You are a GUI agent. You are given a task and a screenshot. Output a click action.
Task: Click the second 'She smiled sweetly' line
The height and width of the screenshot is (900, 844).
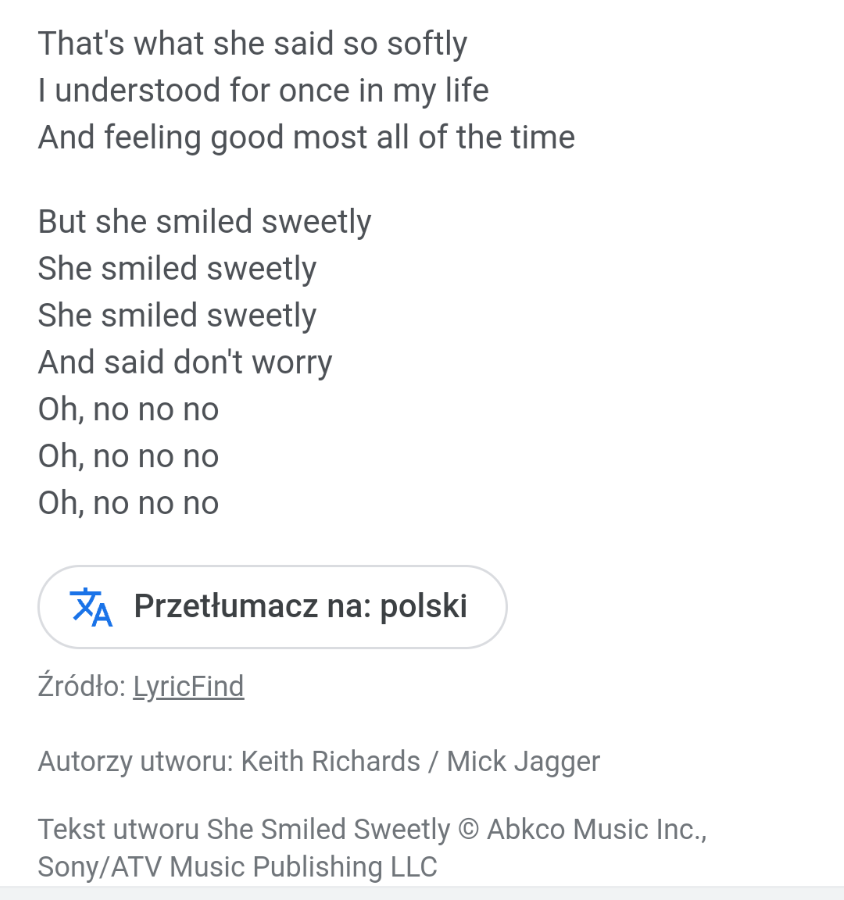click(177, 269)
